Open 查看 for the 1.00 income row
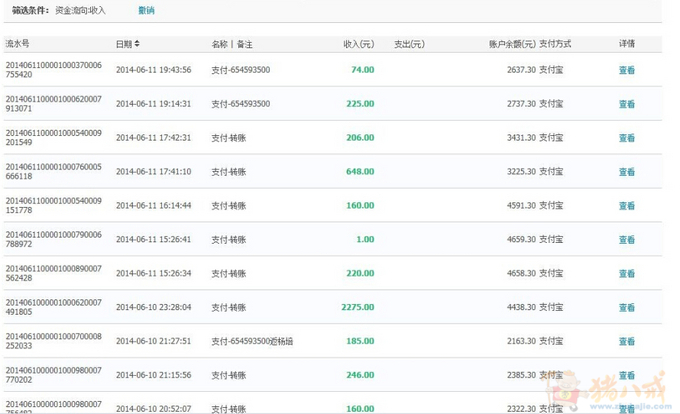The height and width of the screenshot is (414, 680). pyautogui.click(x=626, y=240)
